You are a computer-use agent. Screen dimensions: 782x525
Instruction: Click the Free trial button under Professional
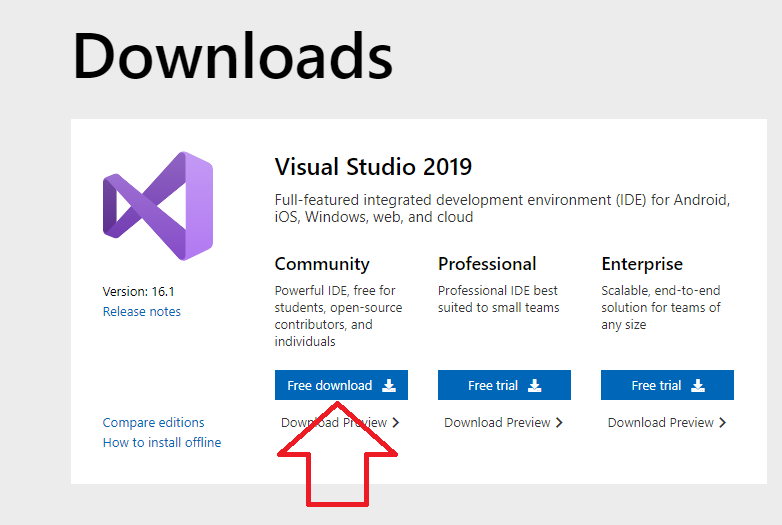[504, 385]
